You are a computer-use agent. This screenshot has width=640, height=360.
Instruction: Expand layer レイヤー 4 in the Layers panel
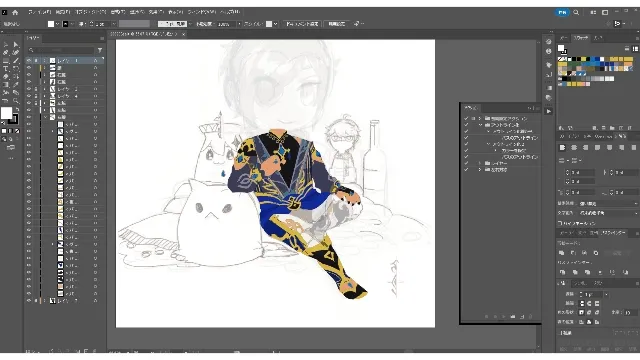[44, 96]
